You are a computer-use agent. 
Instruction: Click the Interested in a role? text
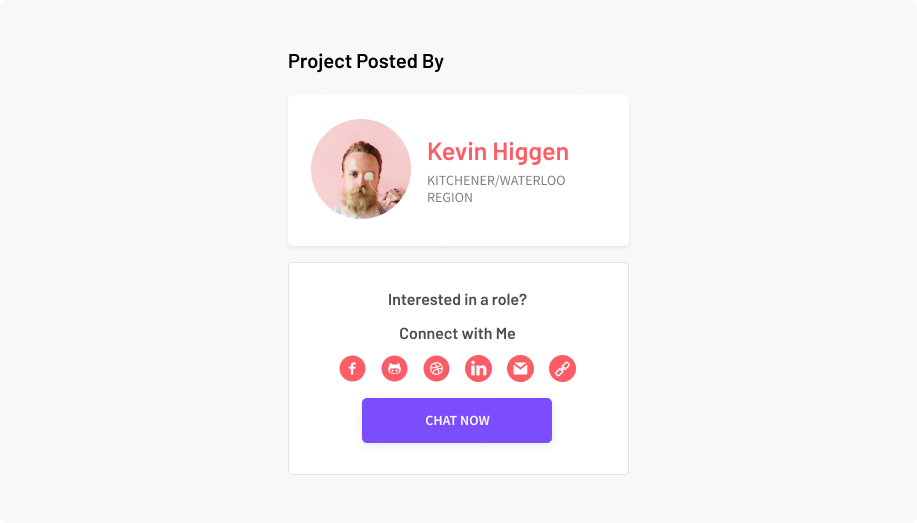coord(457,300)
